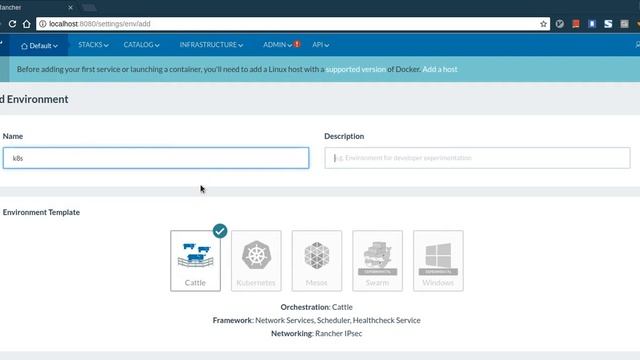
Task: Click the blue bookmark extension icon
Action: pos(592,24)
